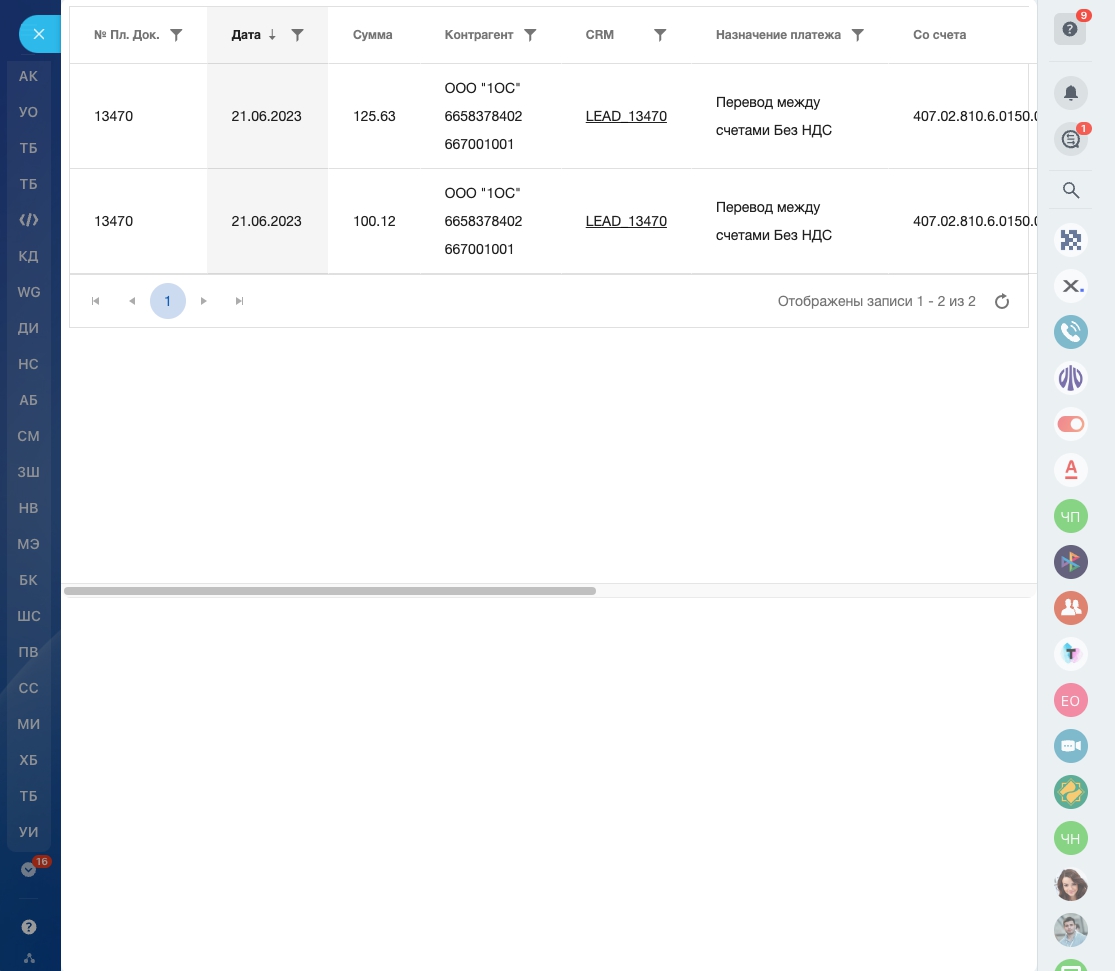
Task: Open help with question mark badge 9
Action: (x=1070, y=28)
